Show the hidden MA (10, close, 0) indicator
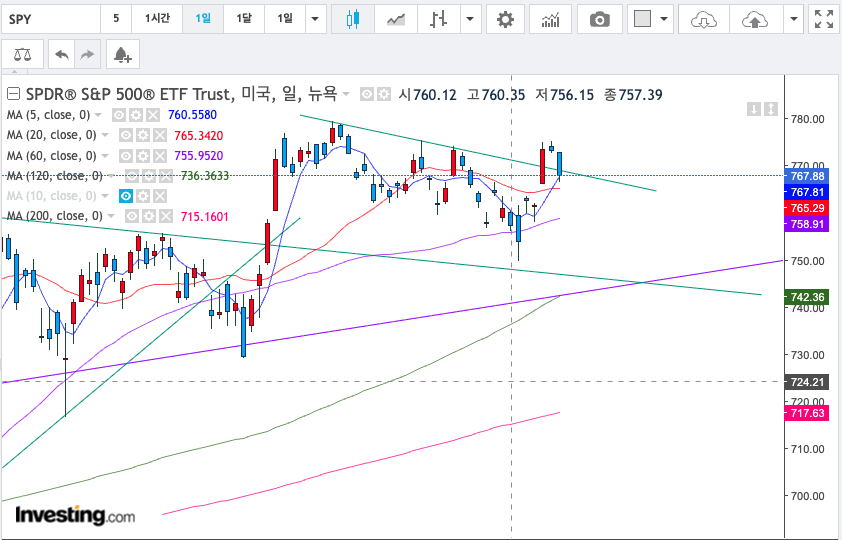Viewport: 842px width, 540px height. (x=125, y=196)
